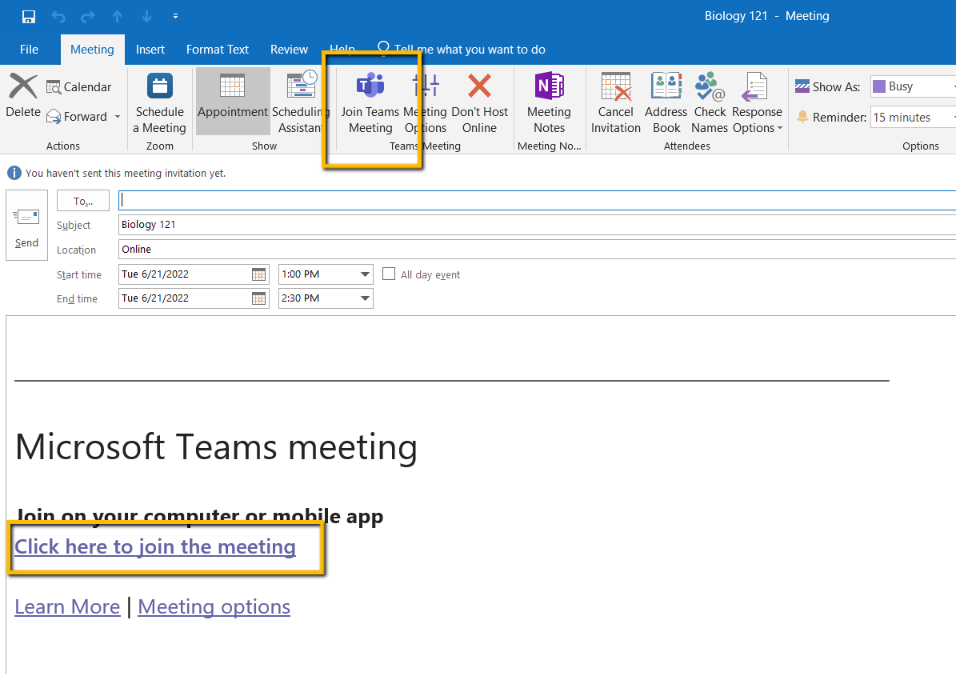Screen dimensions: 956x674
Task: Open Response Options dropdown
Action: click(x=757, y=102)
